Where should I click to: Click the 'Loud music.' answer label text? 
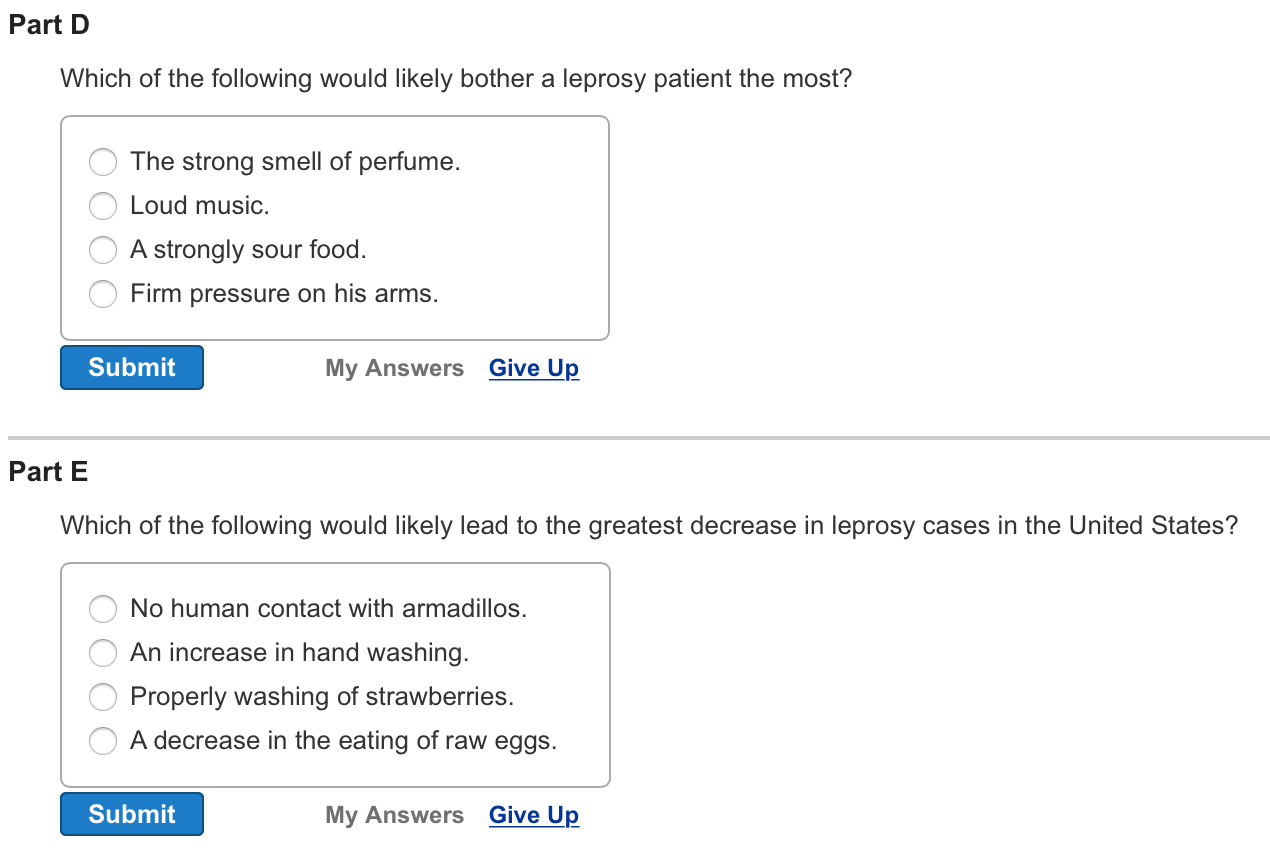[x=200, y=206]
